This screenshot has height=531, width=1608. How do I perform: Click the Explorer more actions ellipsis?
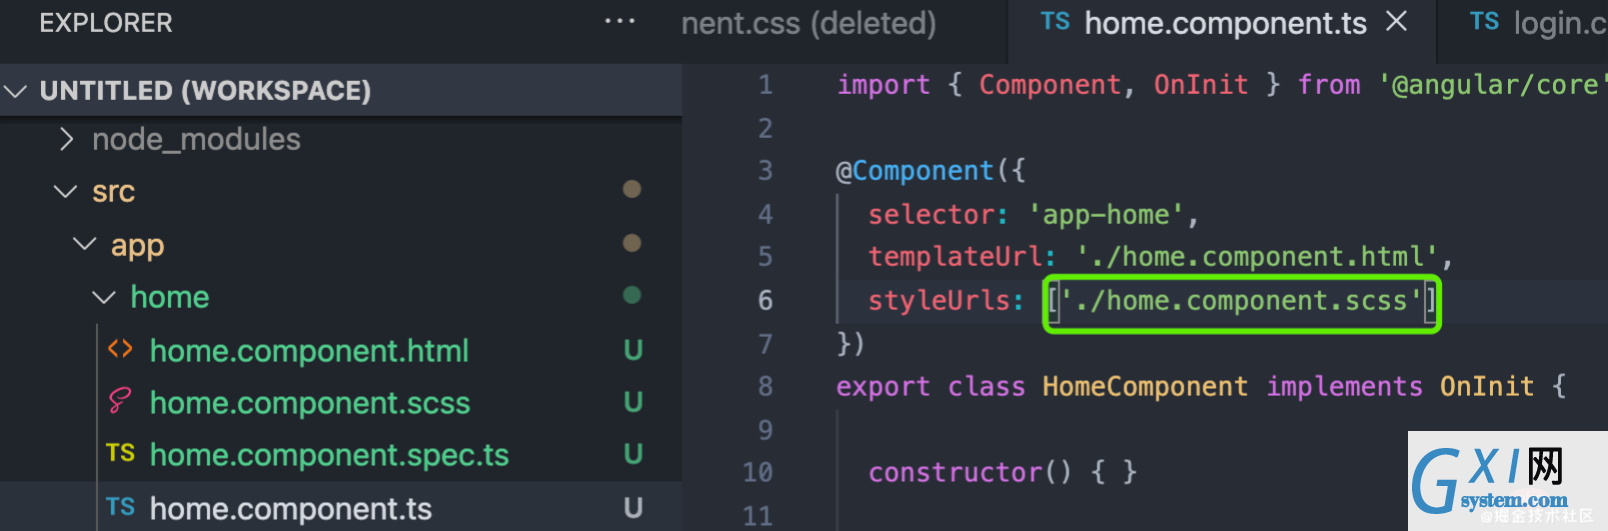(x=620, y=21)
